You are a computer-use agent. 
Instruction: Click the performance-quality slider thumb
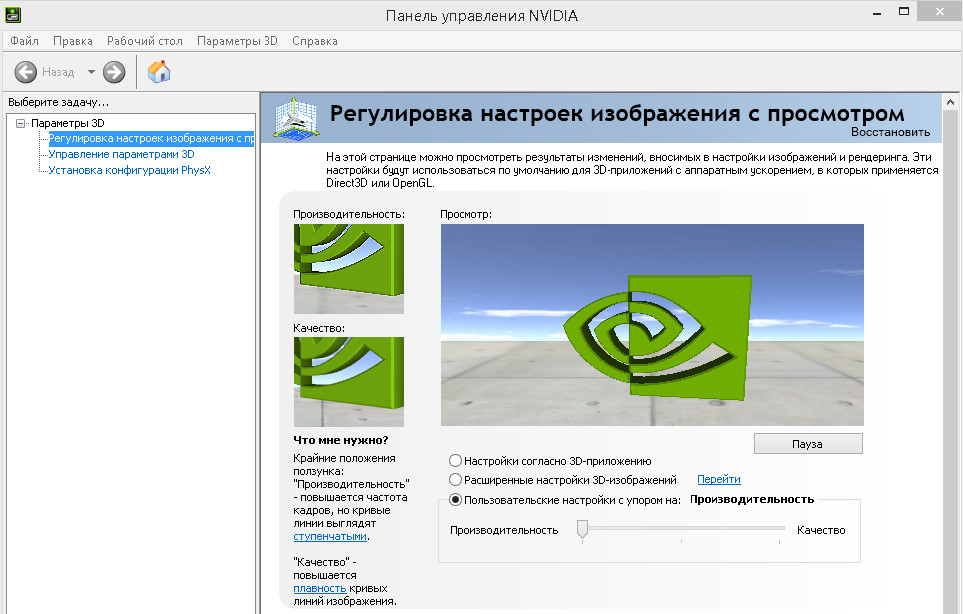(582, 529)
